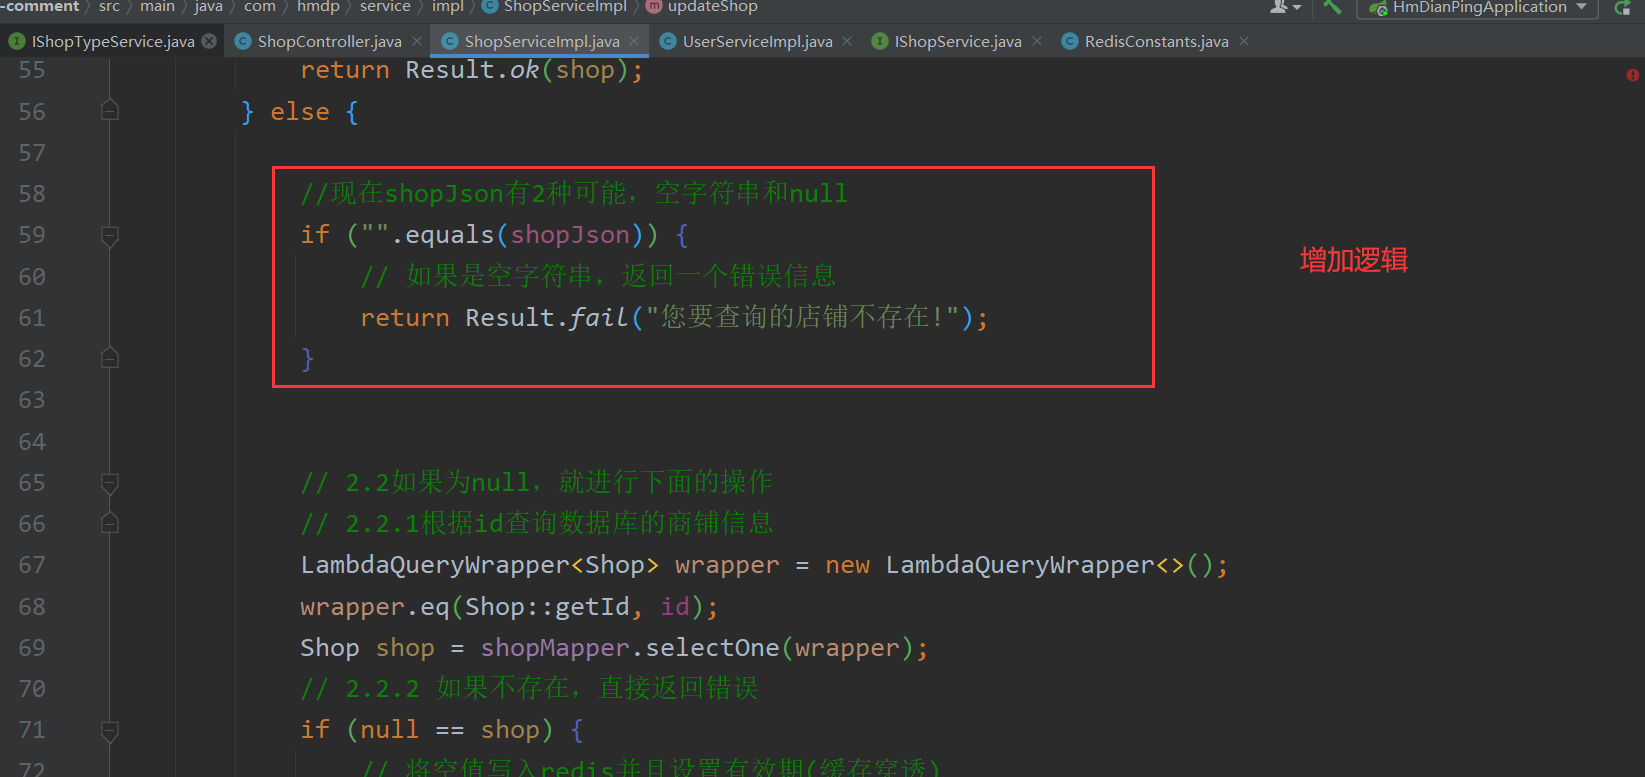Open the RedisConstants.java tab
This screenshot has width=1645, height=777.
(x=1156, y=41)
